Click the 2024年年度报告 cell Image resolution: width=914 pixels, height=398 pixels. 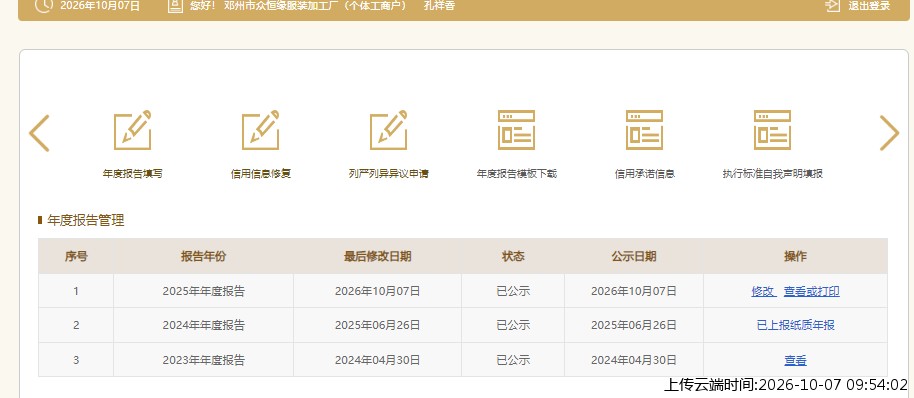pyautogui.click(x=203, y=325)
